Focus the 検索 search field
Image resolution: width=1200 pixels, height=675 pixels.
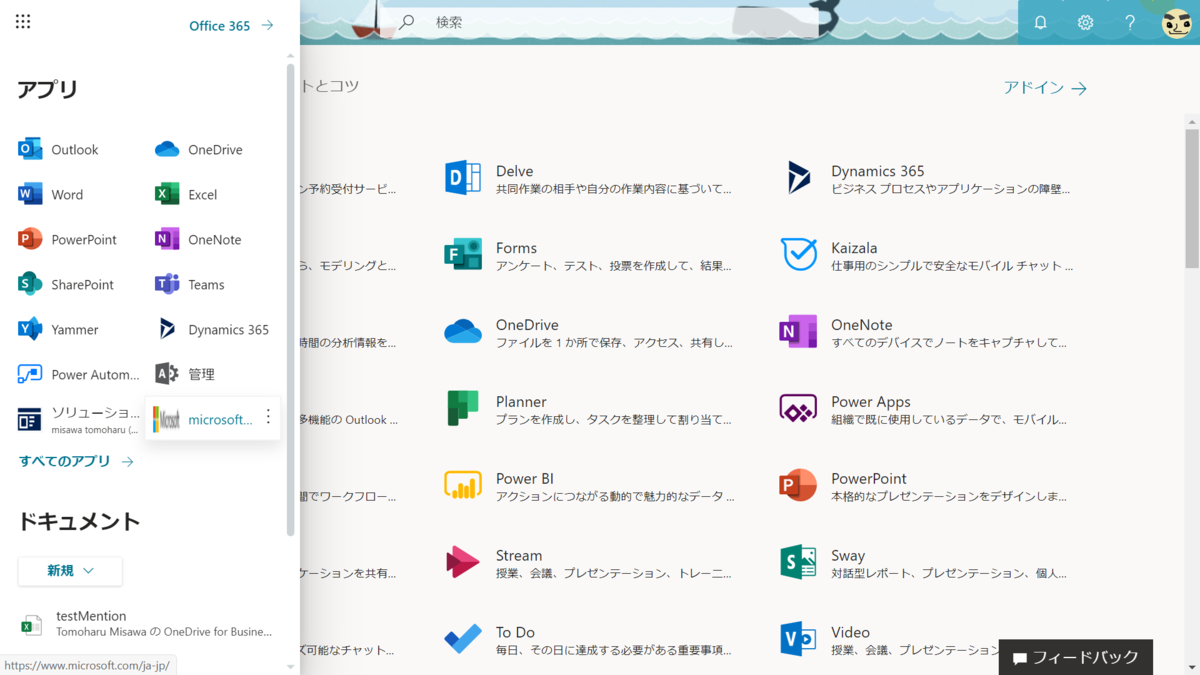608,22
